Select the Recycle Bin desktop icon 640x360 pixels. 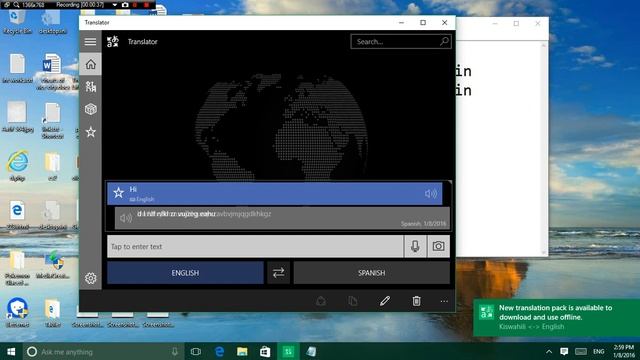pyautogui.click(x=17, y=22)
